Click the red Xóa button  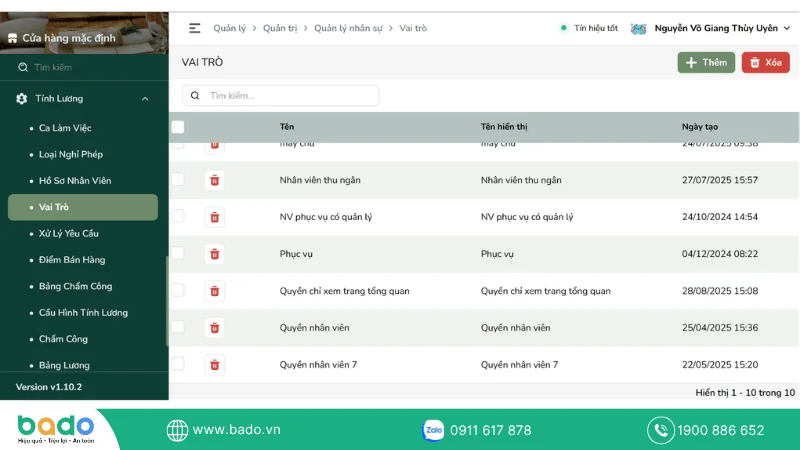[765, 62]
